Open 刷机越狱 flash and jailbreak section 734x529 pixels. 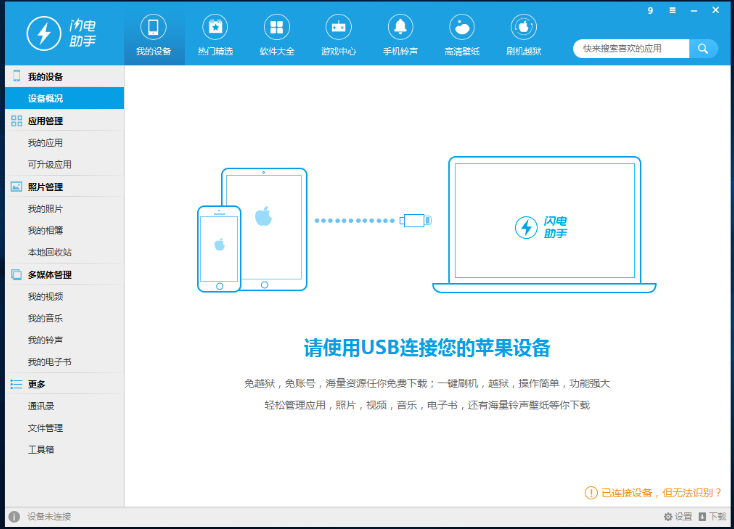(524, 35)
